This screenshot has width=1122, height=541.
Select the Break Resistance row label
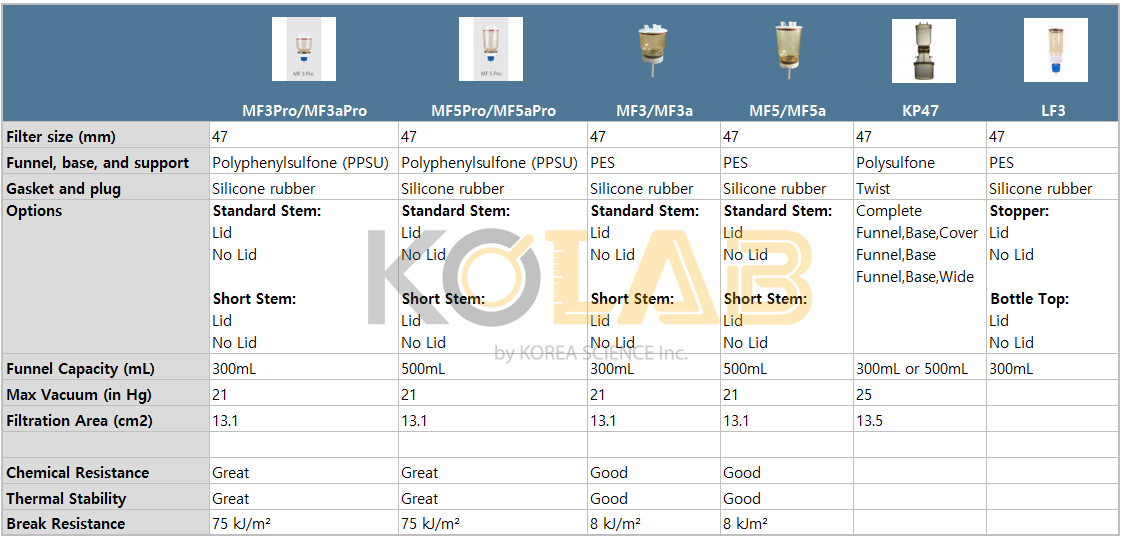click(x=66, y=524)
